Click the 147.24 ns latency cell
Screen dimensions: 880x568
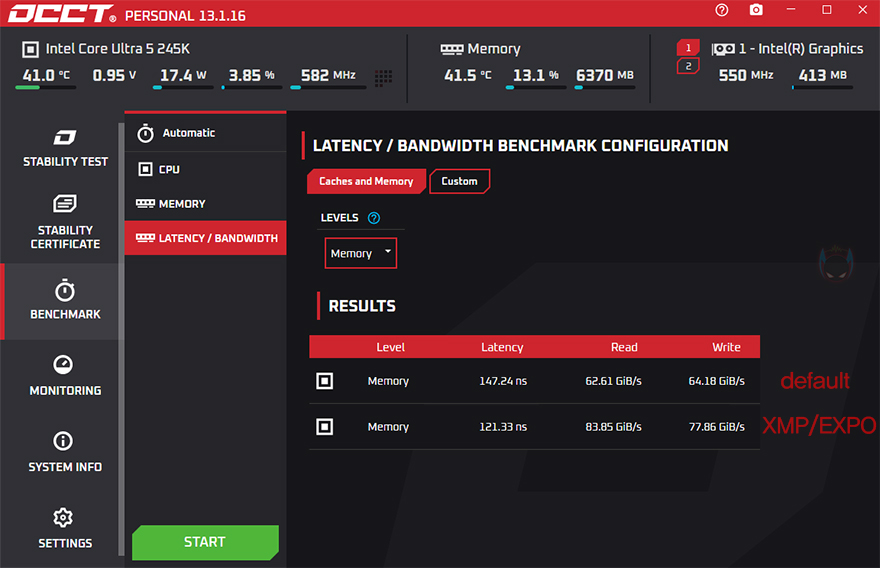[x=503, y=381]
